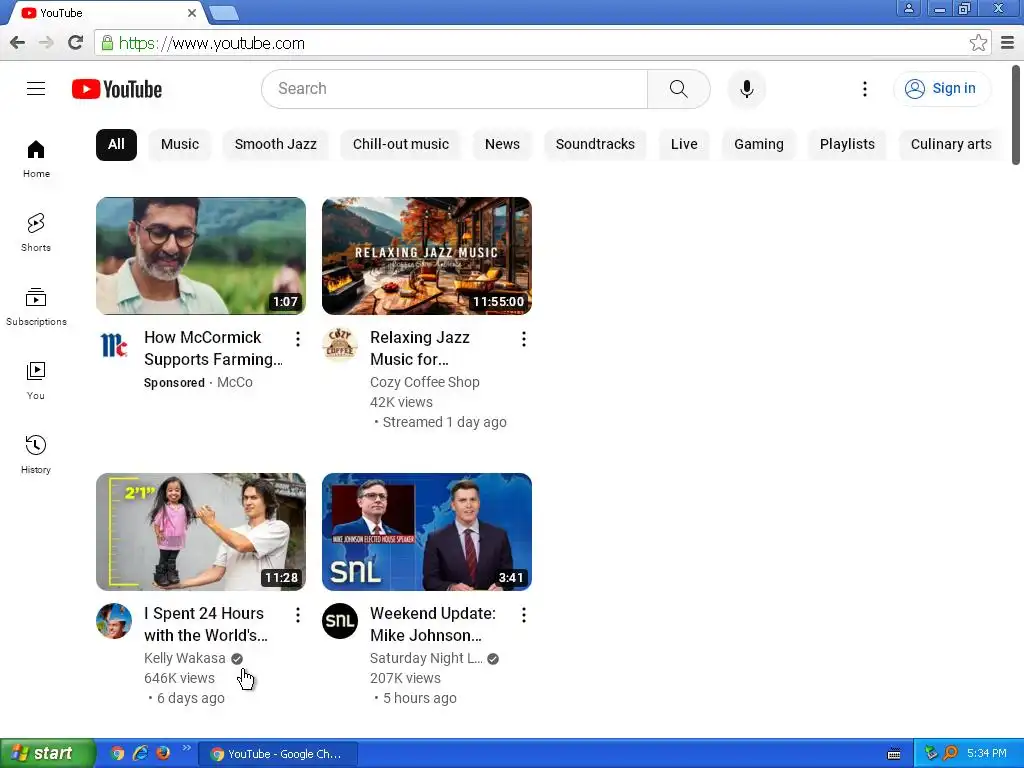Click the search magnifier button
The width and height of the screenshot is (1024, 768).
click(679, 89)
